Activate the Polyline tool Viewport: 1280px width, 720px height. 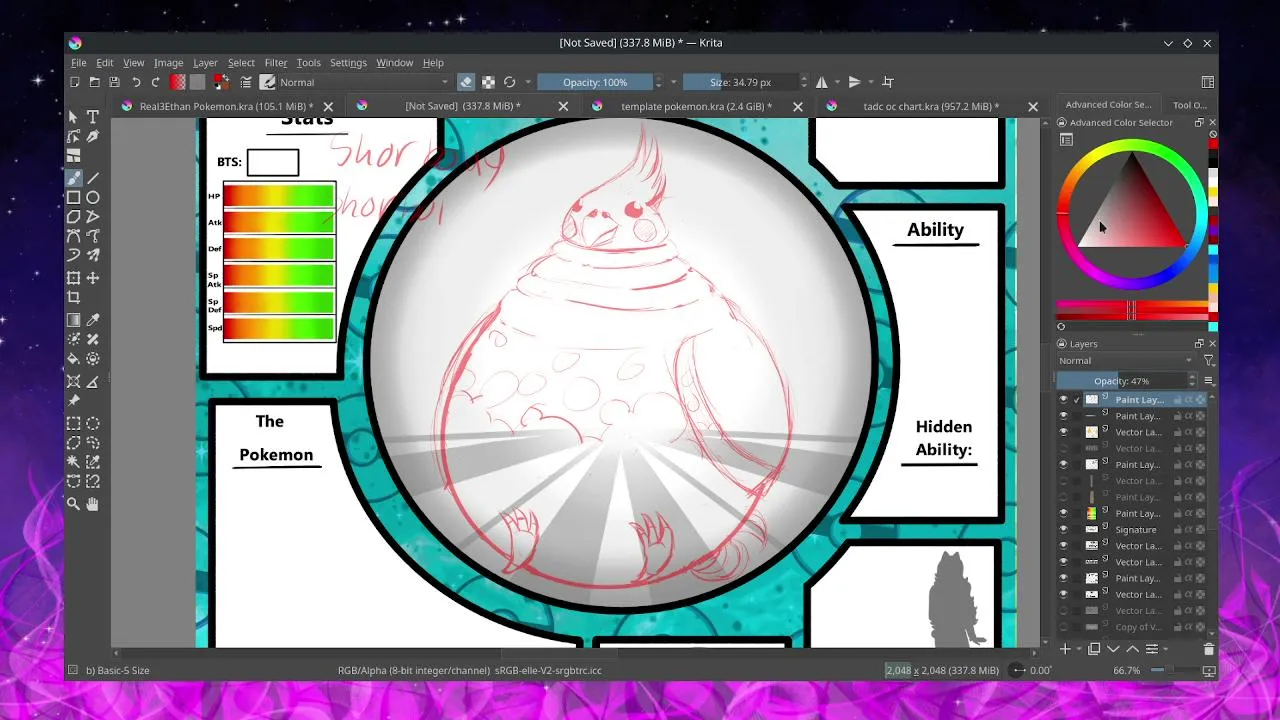point(93,217)
